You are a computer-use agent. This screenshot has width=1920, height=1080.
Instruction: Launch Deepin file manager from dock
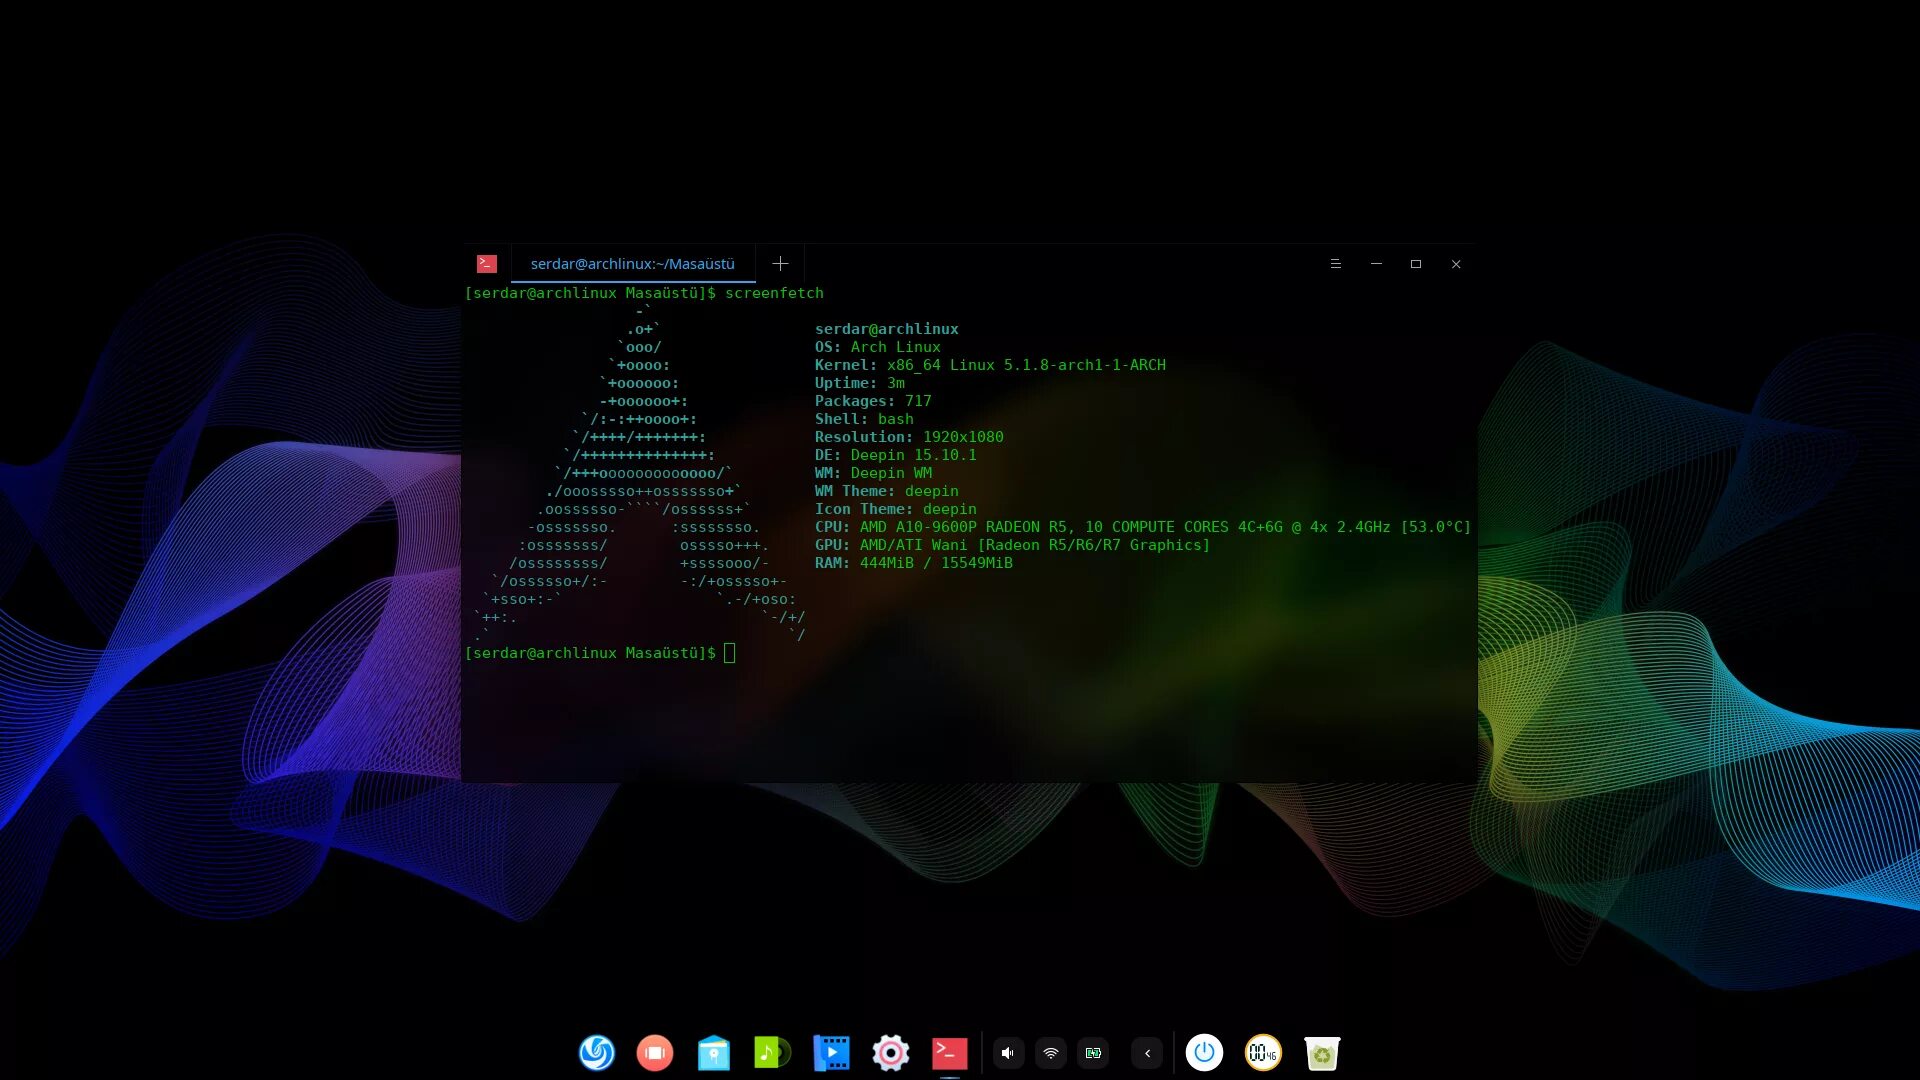click(714, 1052)
